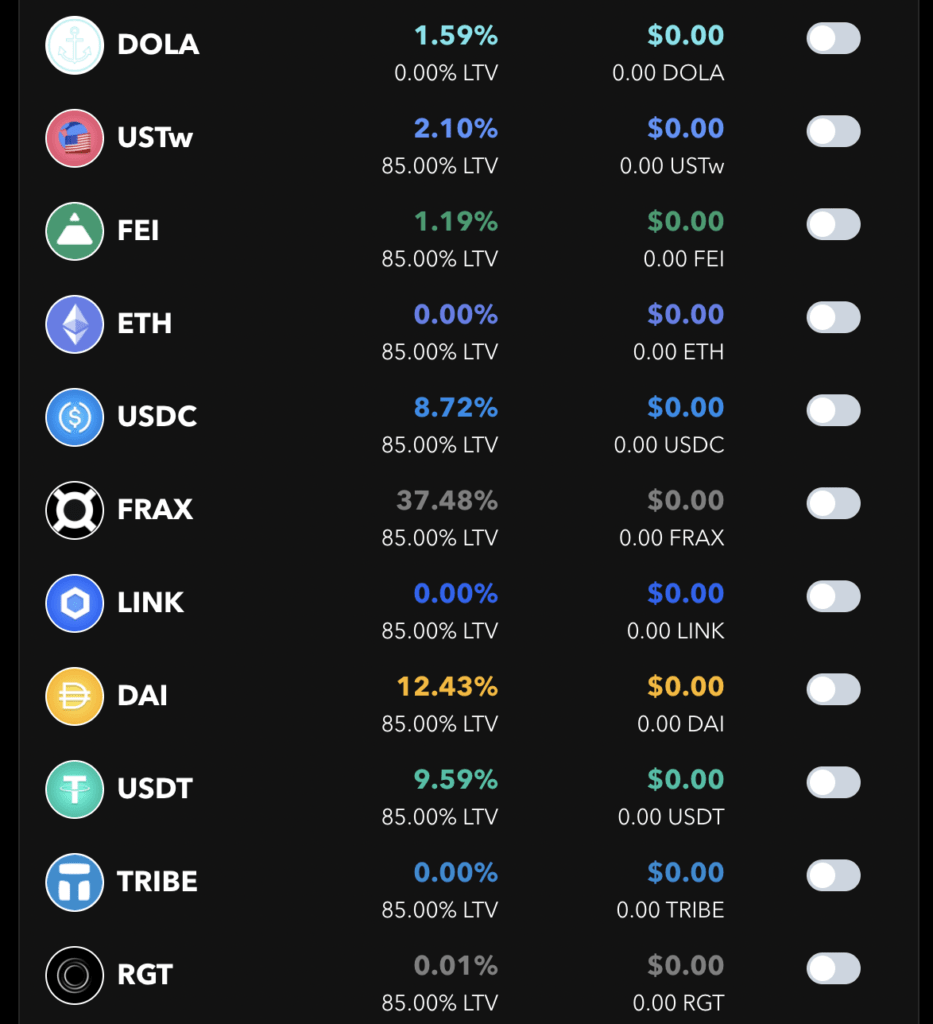933x1024 pixels.
Task: Click the ETH diamond token icon
Action: tap(74, 324)
